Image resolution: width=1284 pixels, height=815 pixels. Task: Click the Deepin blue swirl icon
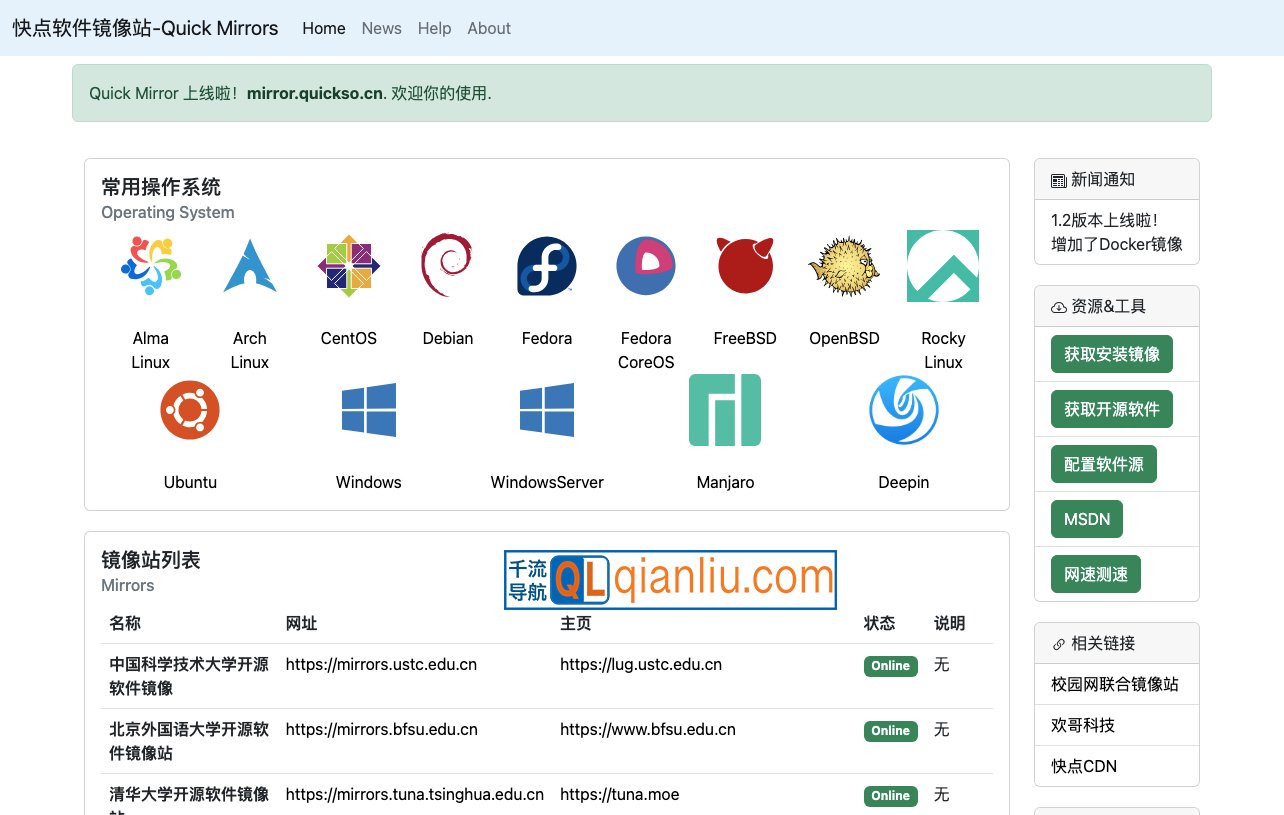[903, 410]
